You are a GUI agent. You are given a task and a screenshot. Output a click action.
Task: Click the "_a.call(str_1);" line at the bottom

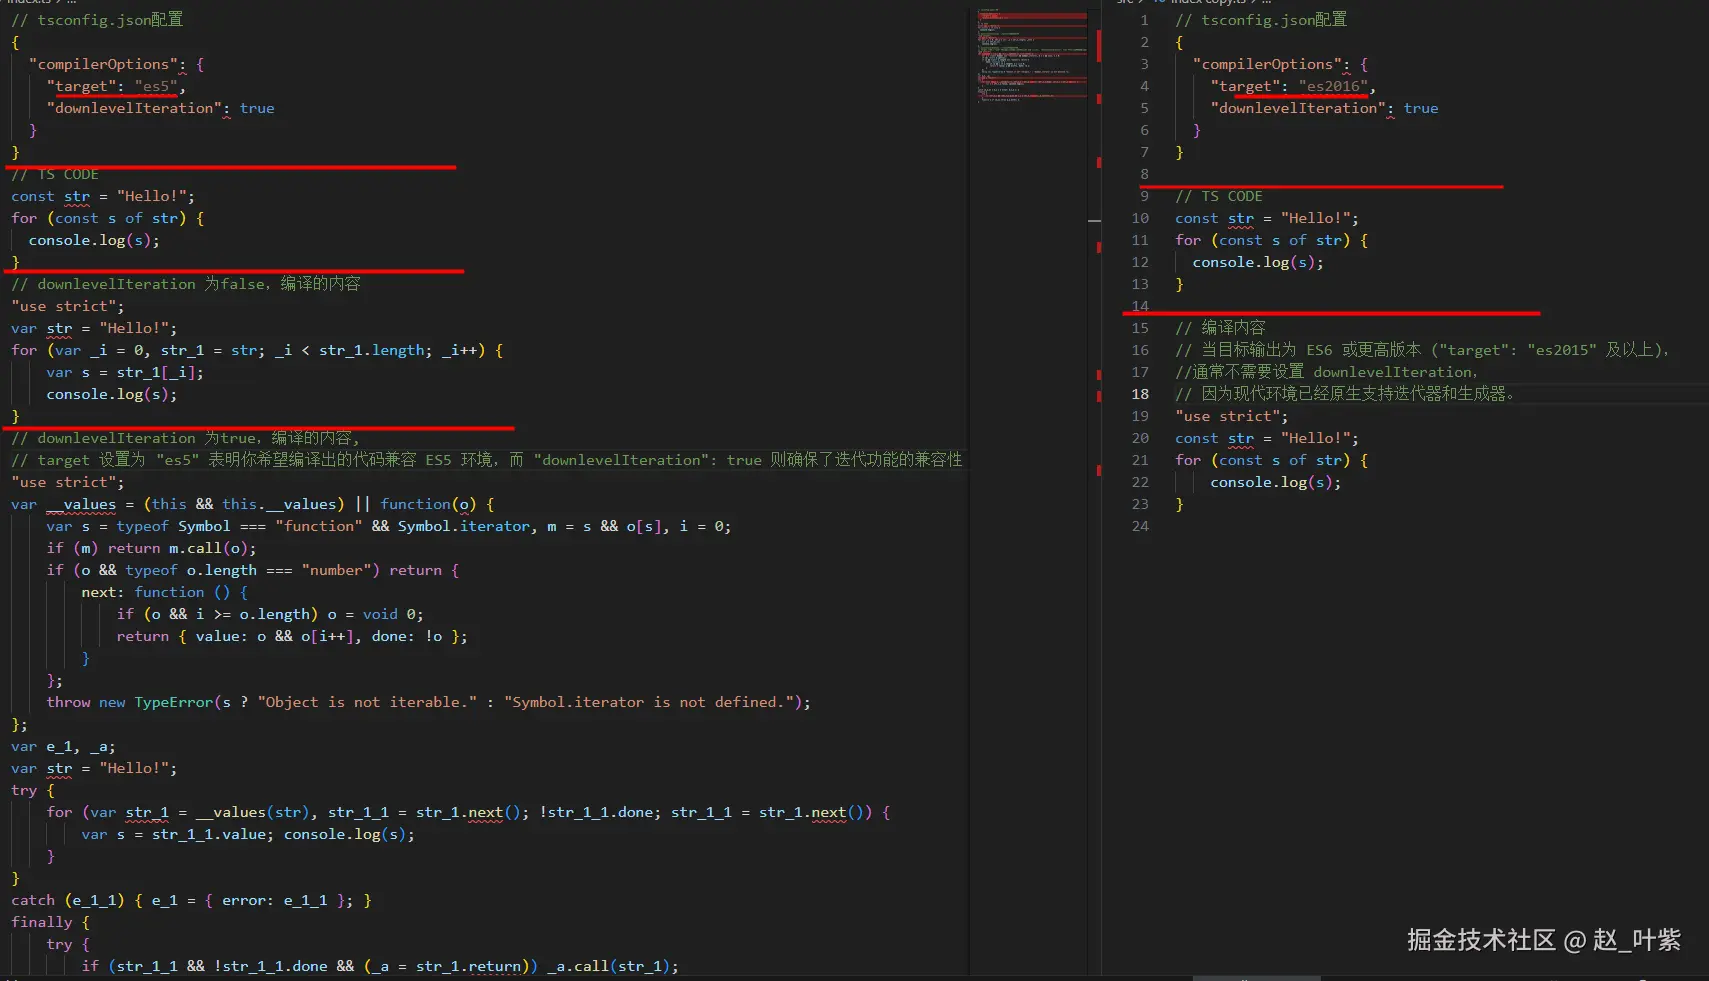[x=380, y=966]
